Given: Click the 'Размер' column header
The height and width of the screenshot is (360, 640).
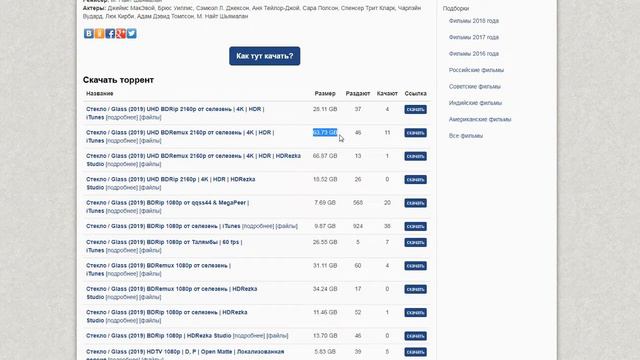Looking at the screenshot, I should coord(325,93).
